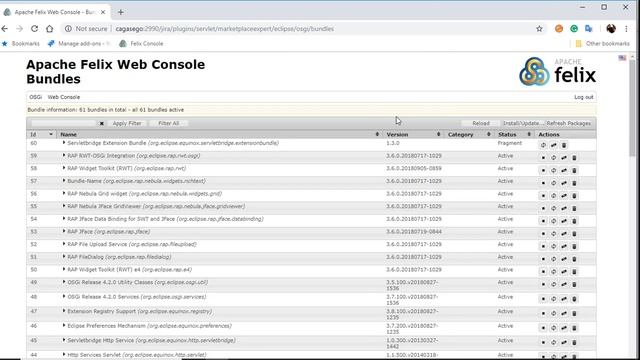This screenshot has width=640, height=360.
Task: Open the Manage add-ons bookmark
Action: (x=79, y=44)
